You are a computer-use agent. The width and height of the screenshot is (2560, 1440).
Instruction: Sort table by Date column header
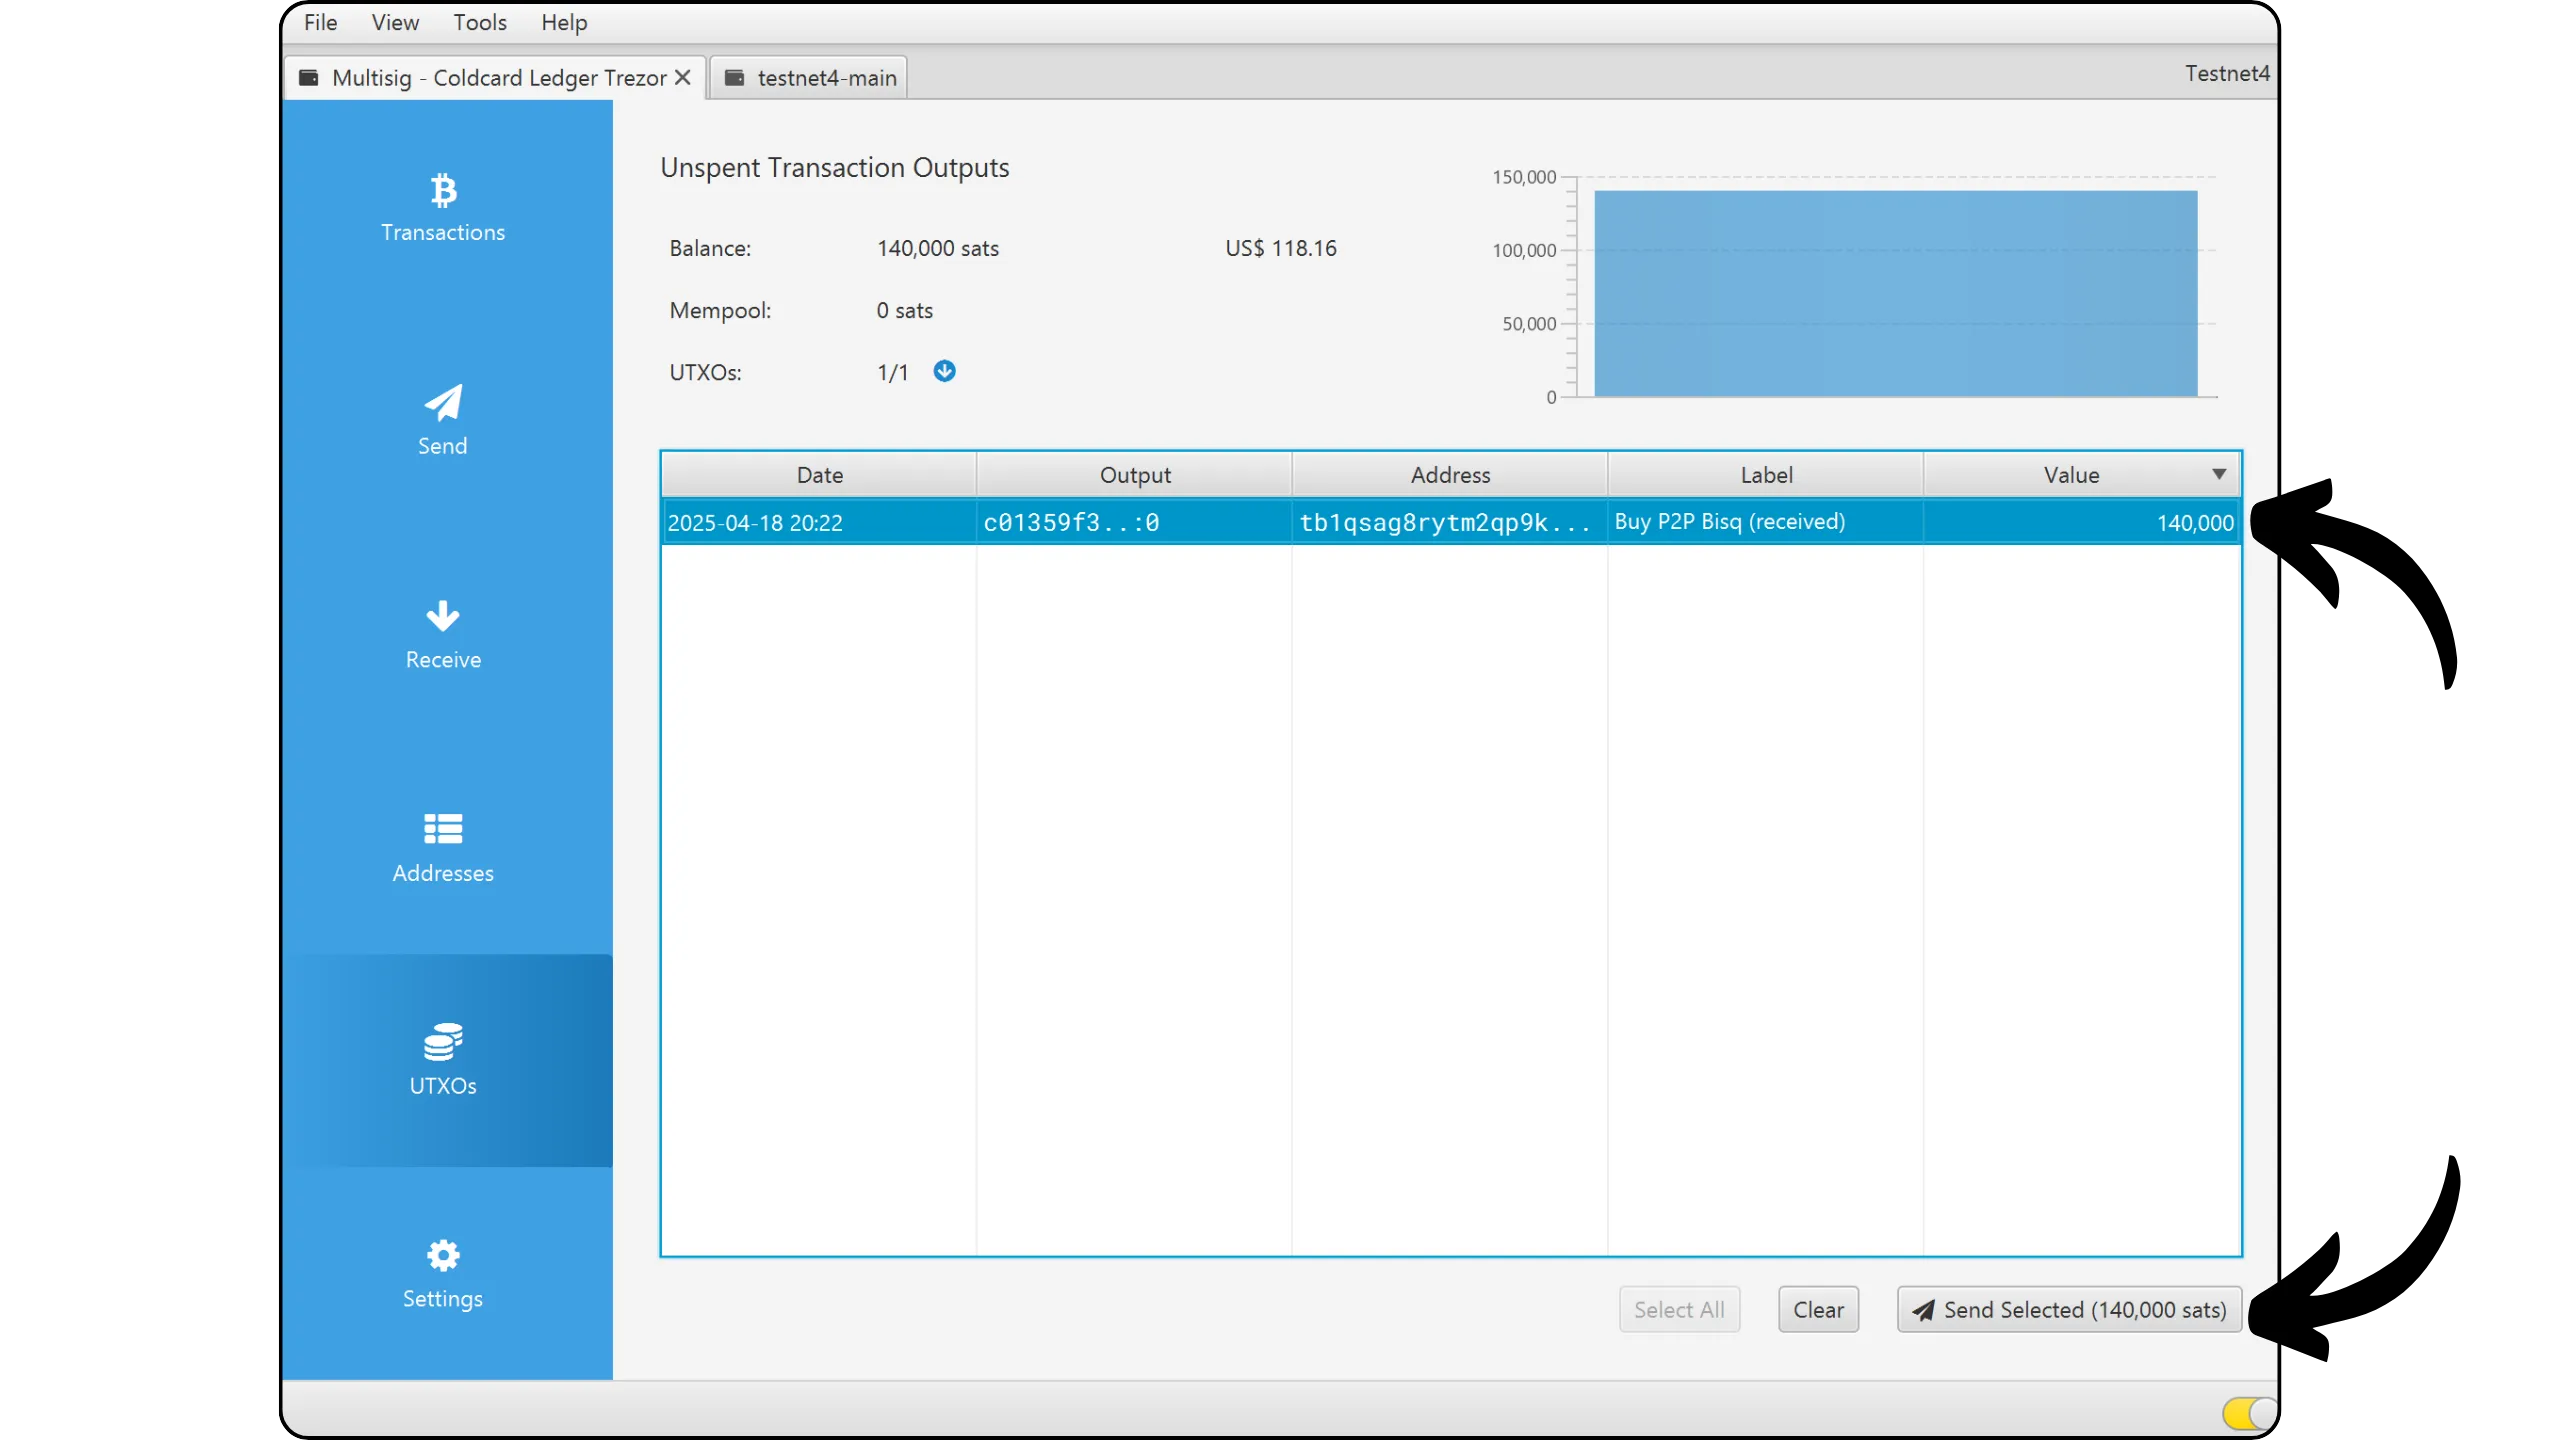click(x=819, y=475)
